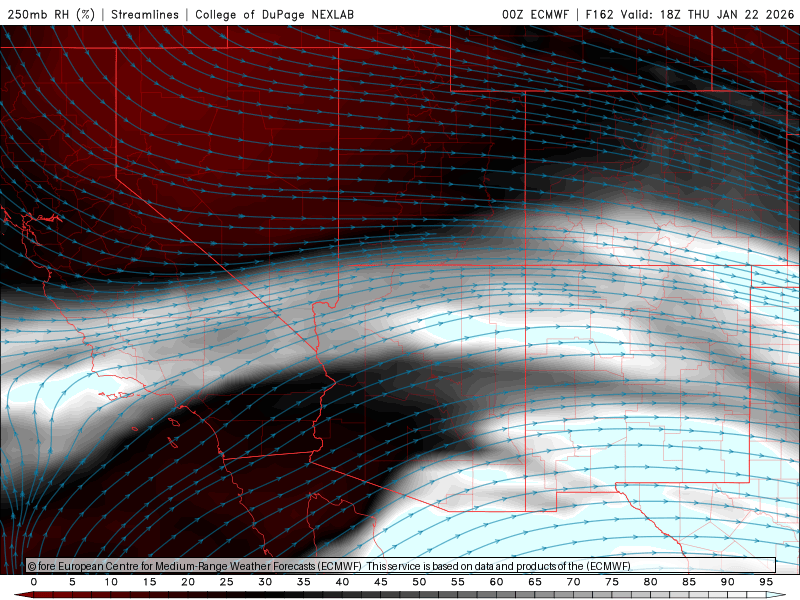Click the colorbar label '25'
This screenshot has height=600, width=800.
pyautogui.click(x=227, y=582)
